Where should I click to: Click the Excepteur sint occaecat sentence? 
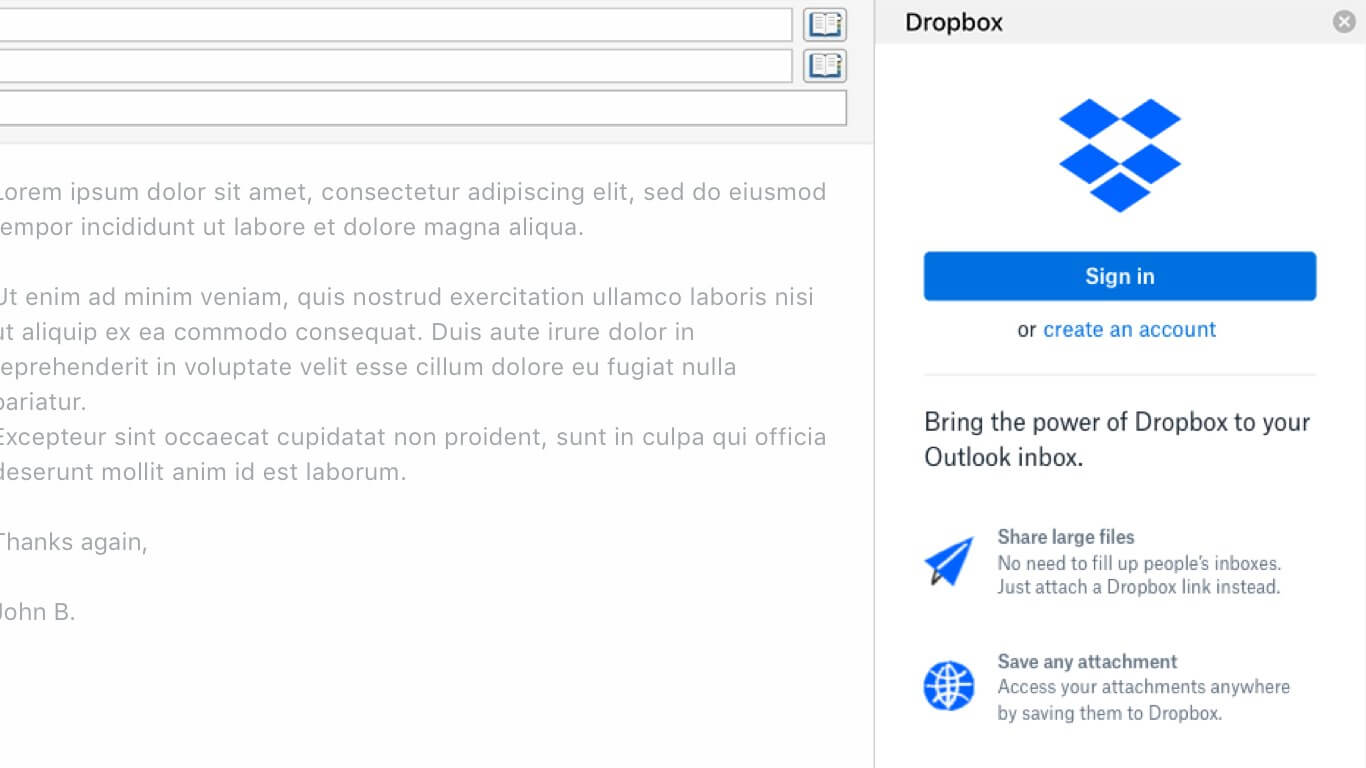pyautogui.click(x=411, y=437)
